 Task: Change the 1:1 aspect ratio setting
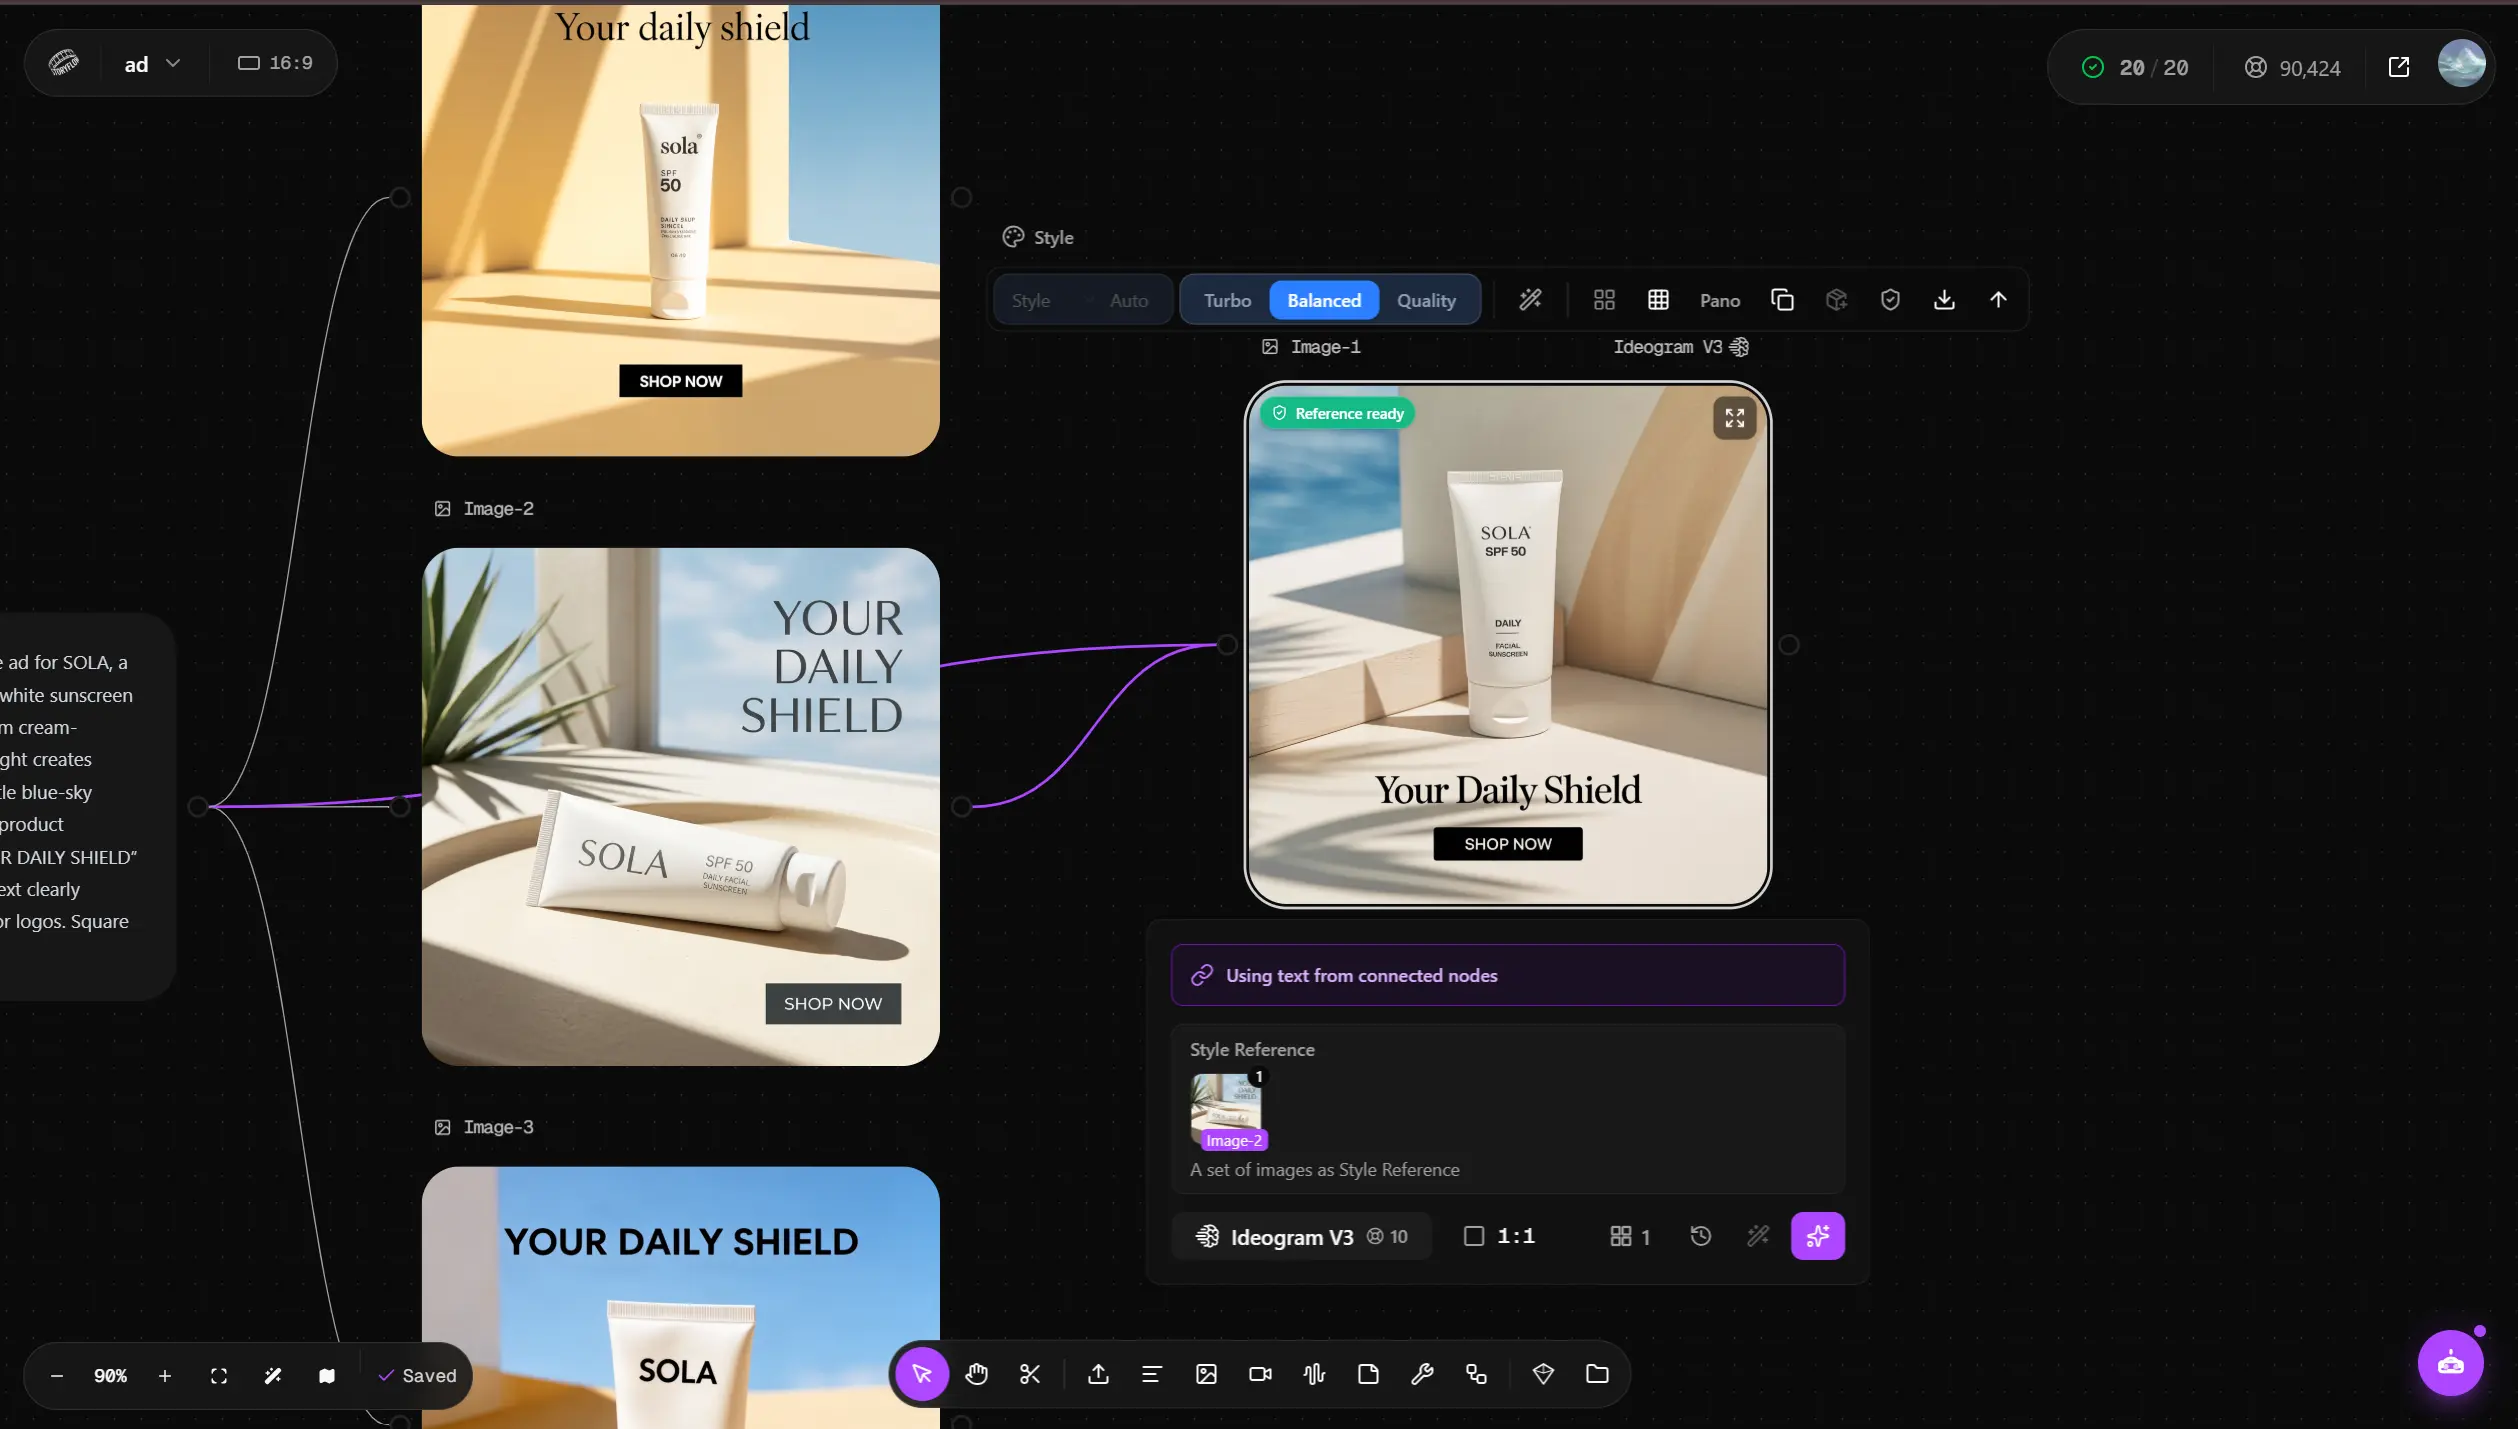(x=1499, y=1237)
